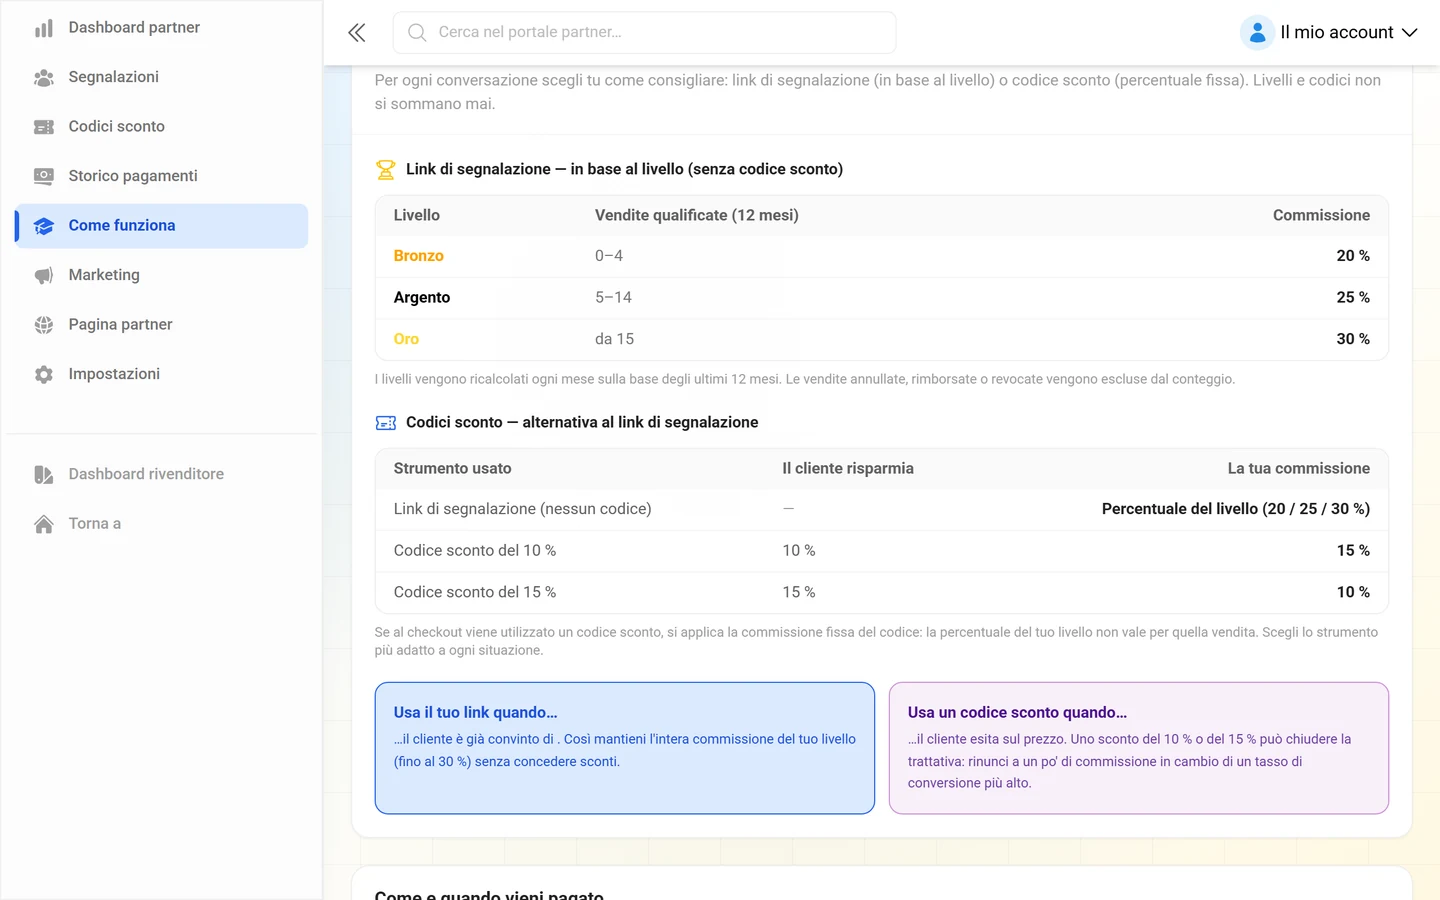1440x900 pixels.
Task: Select Storico pagamenti in the sidebar
Action: coord(162,176)
